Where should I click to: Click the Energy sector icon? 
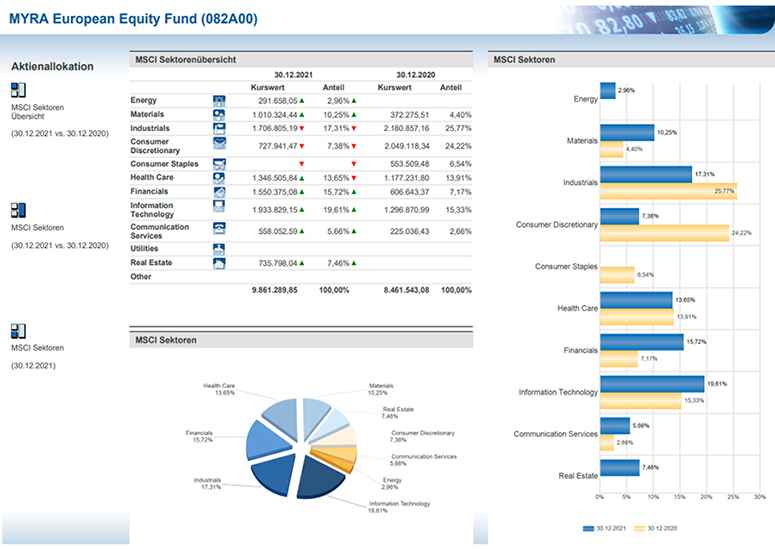(219, 100)
